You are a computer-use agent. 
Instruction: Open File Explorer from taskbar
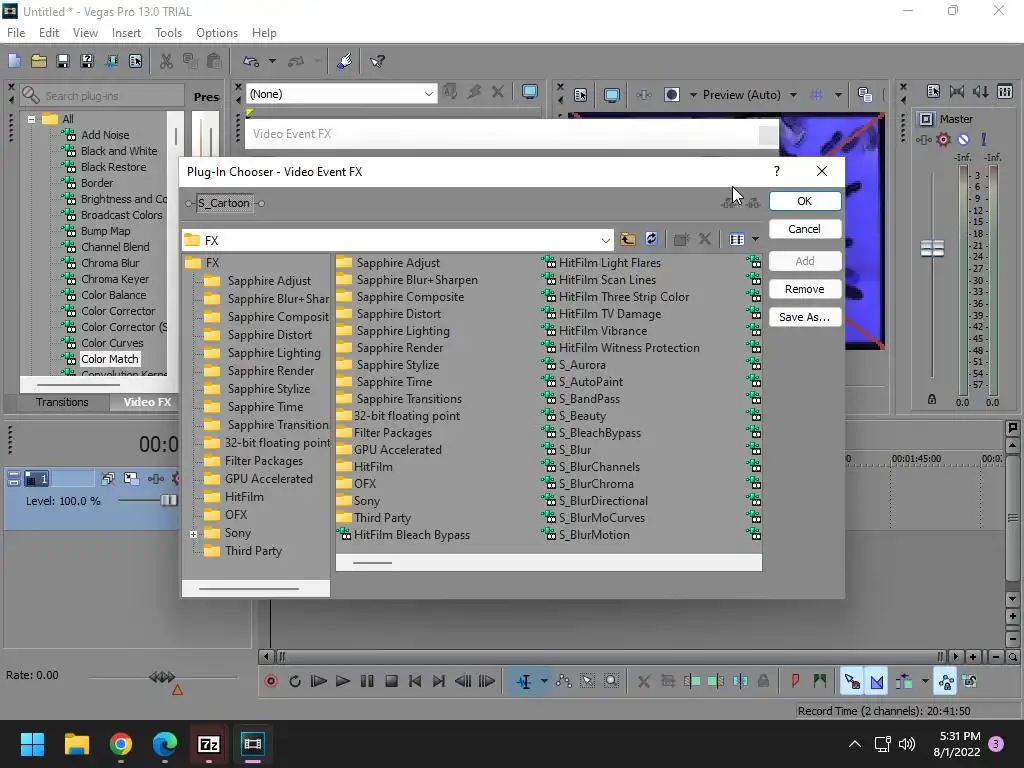point(76,744)
